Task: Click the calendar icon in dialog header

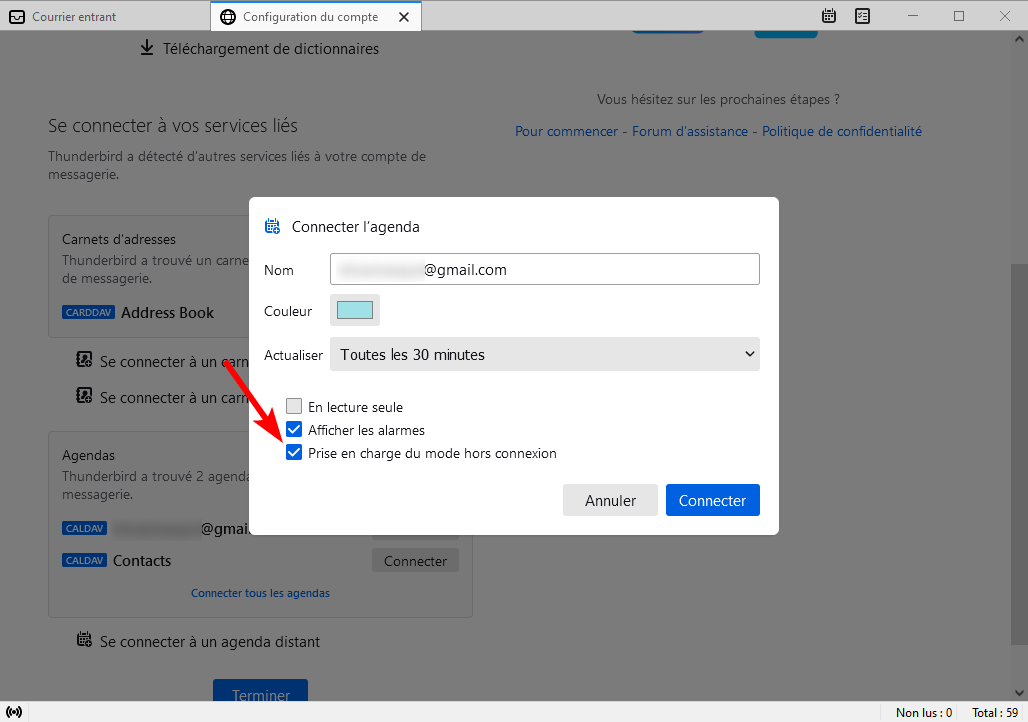Action: tap(272, 227)
